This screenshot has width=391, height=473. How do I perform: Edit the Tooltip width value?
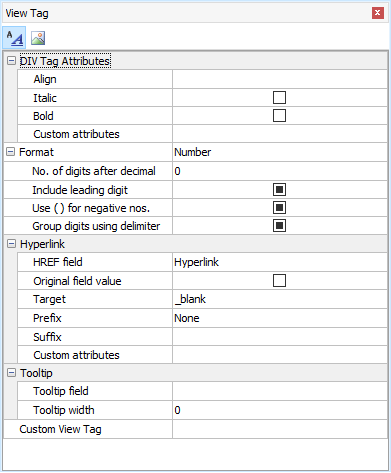[280, 410]
